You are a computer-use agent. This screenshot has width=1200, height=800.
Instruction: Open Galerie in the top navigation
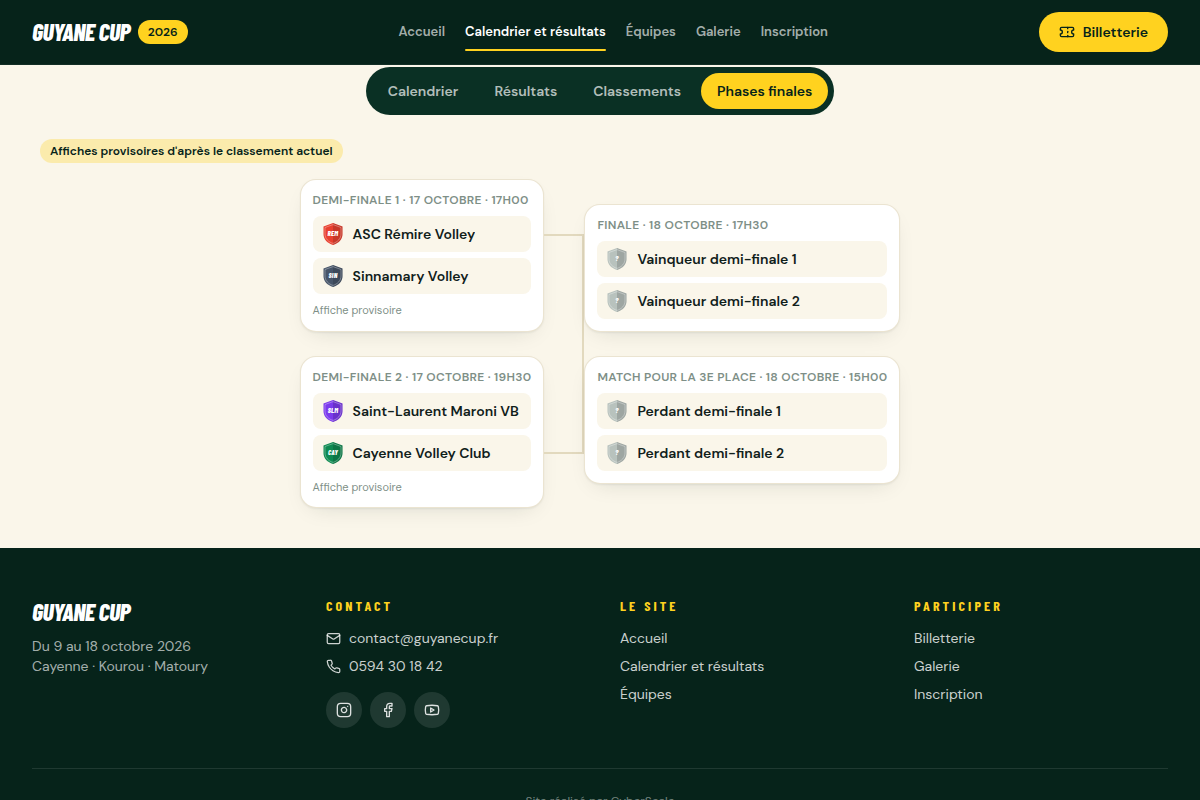pyautogui.click(x=718, y=32)
